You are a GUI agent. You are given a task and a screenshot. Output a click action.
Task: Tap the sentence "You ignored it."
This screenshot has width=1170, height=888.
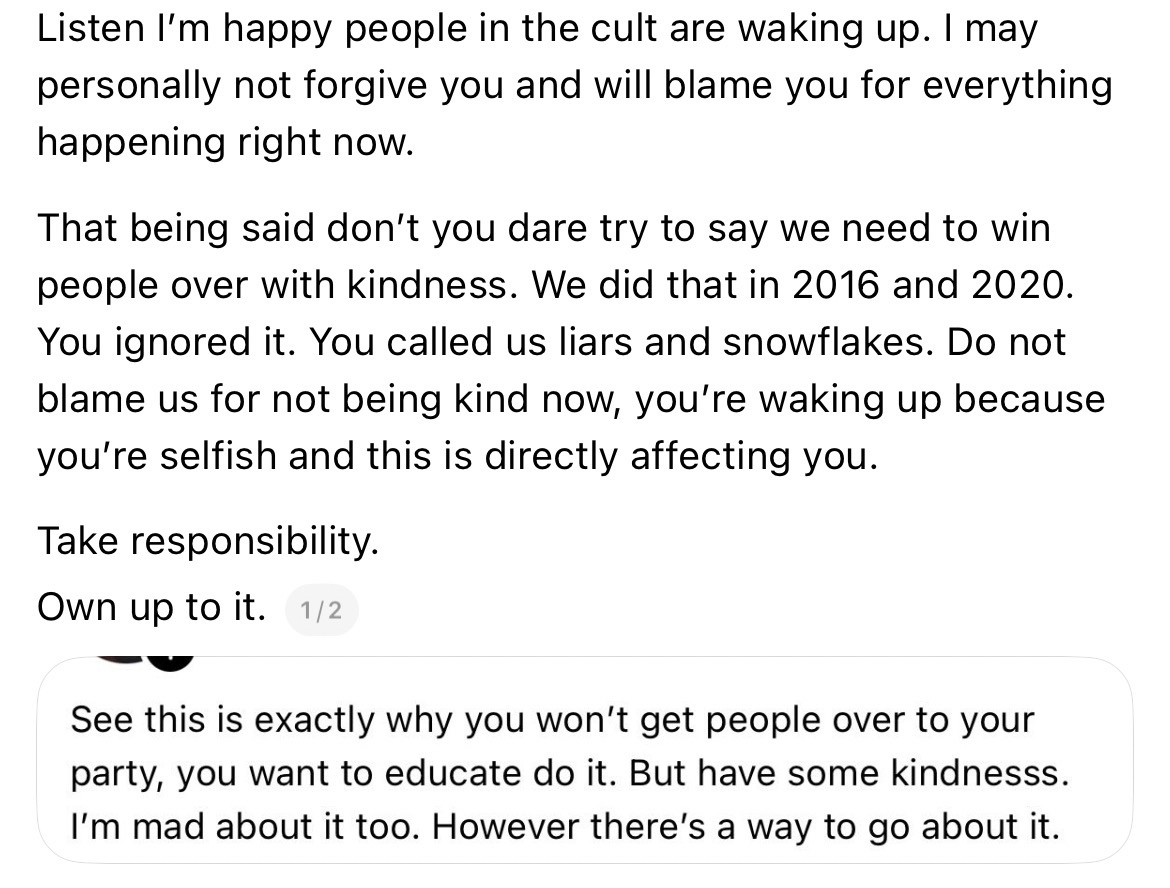tap(164, 343)
